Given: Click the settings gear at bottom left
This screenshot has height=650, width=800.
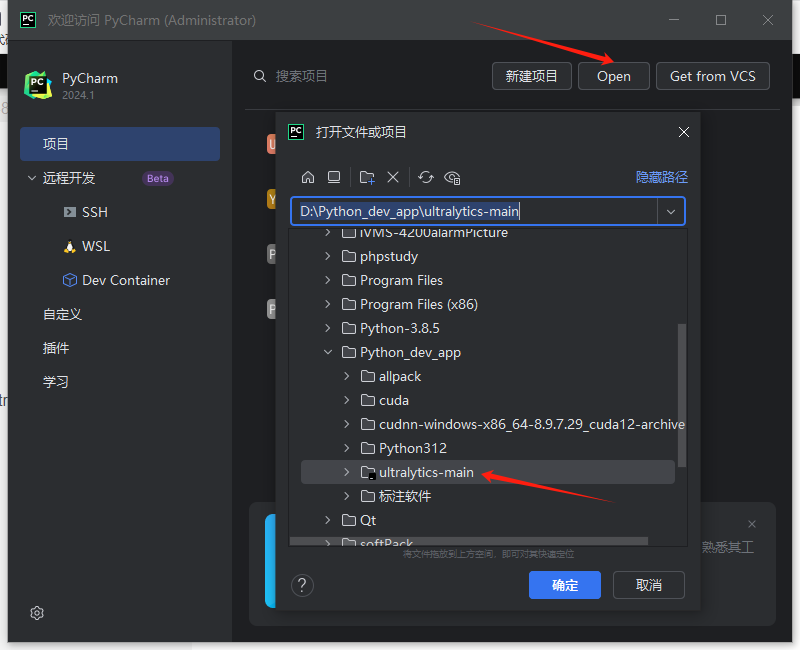Looking at the screenshot, I should coord(37,613).
